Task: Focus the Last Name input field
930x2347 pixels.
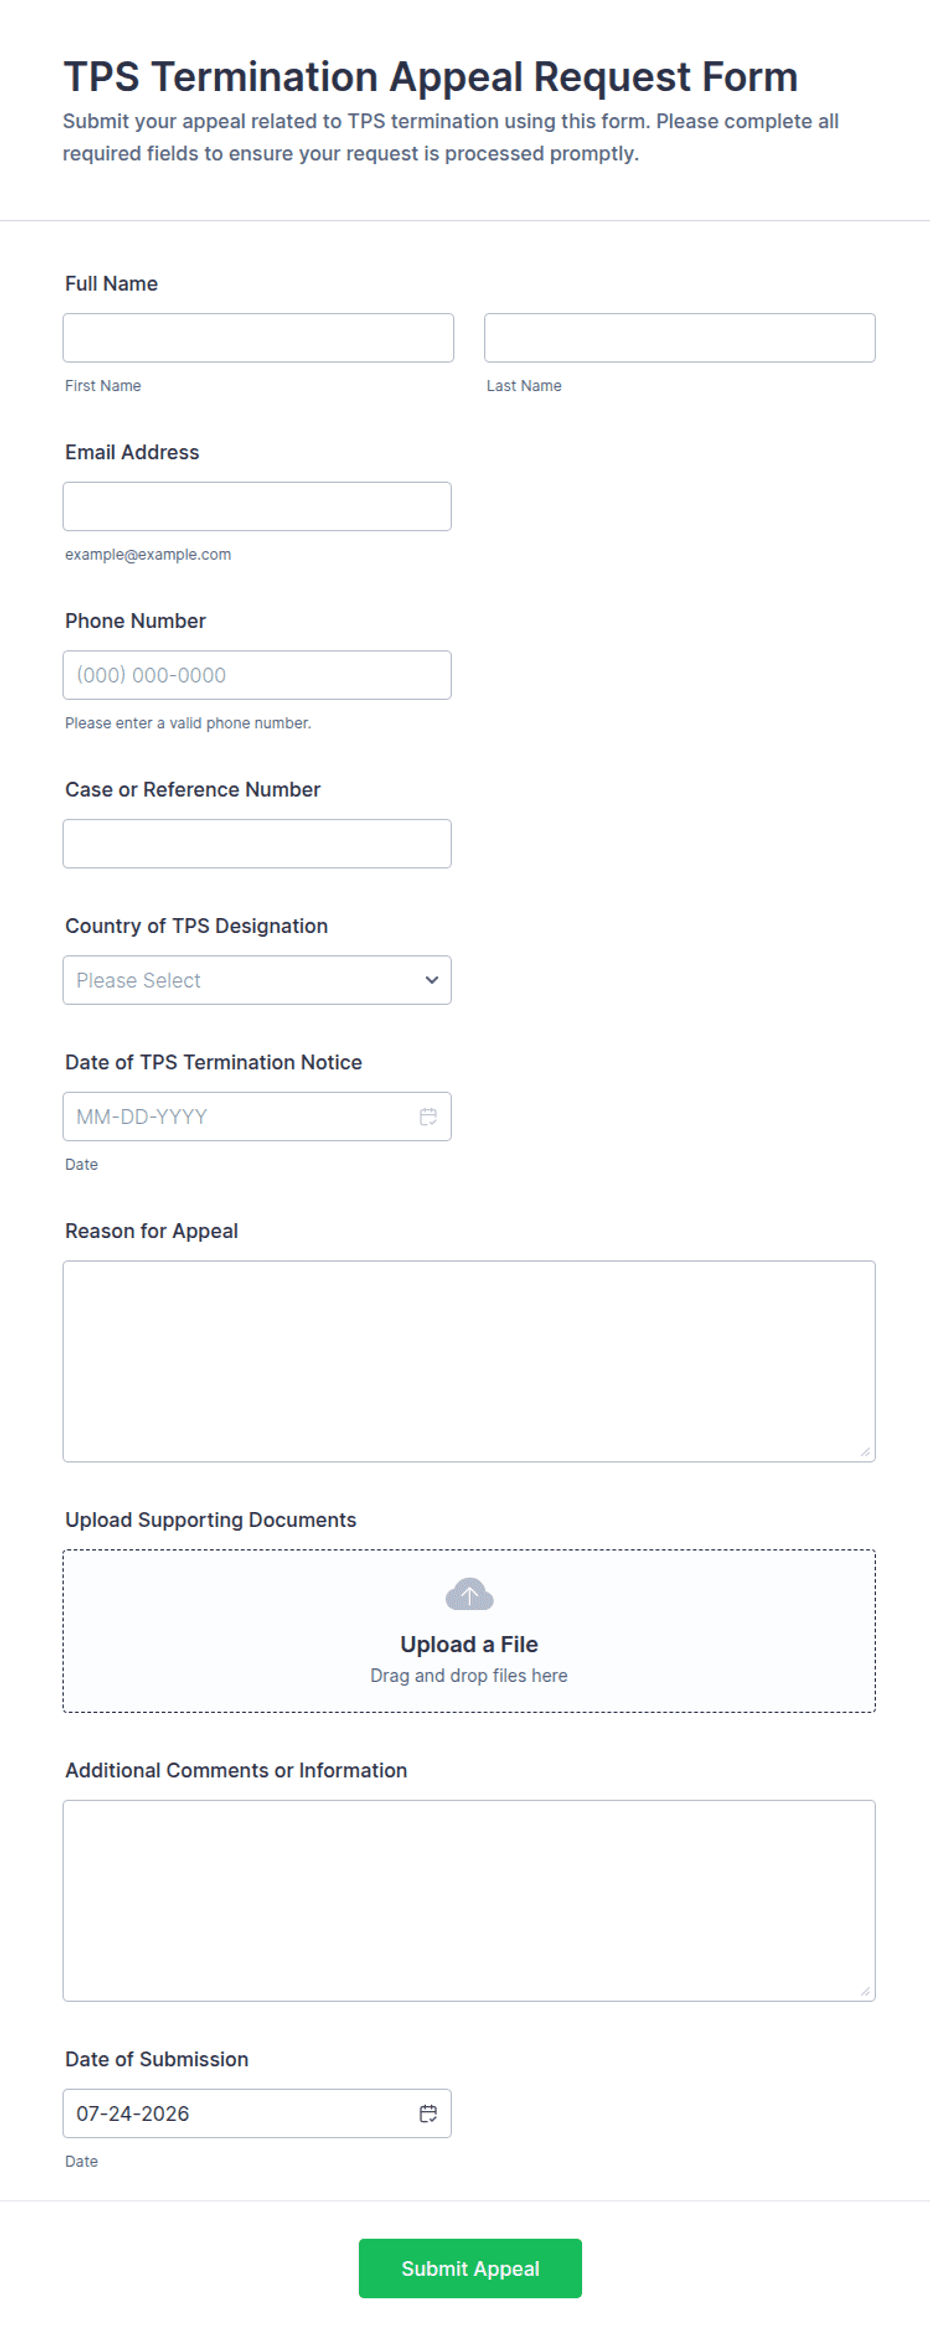Action: coord(680,338)
